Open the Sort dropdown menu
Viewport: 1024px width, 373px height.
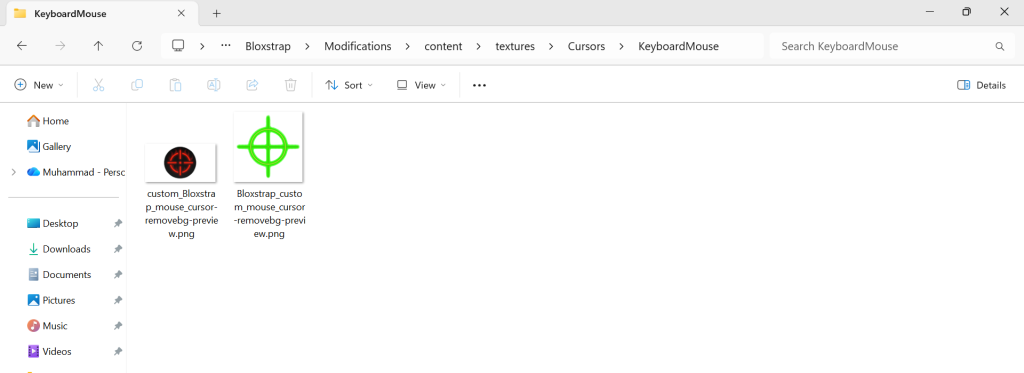tap(349, 85)
